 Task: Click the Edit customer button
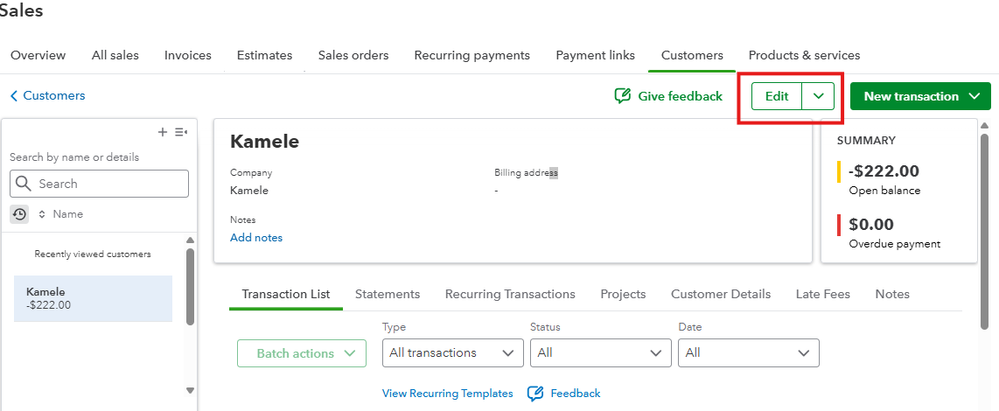(x=777, y=96)
